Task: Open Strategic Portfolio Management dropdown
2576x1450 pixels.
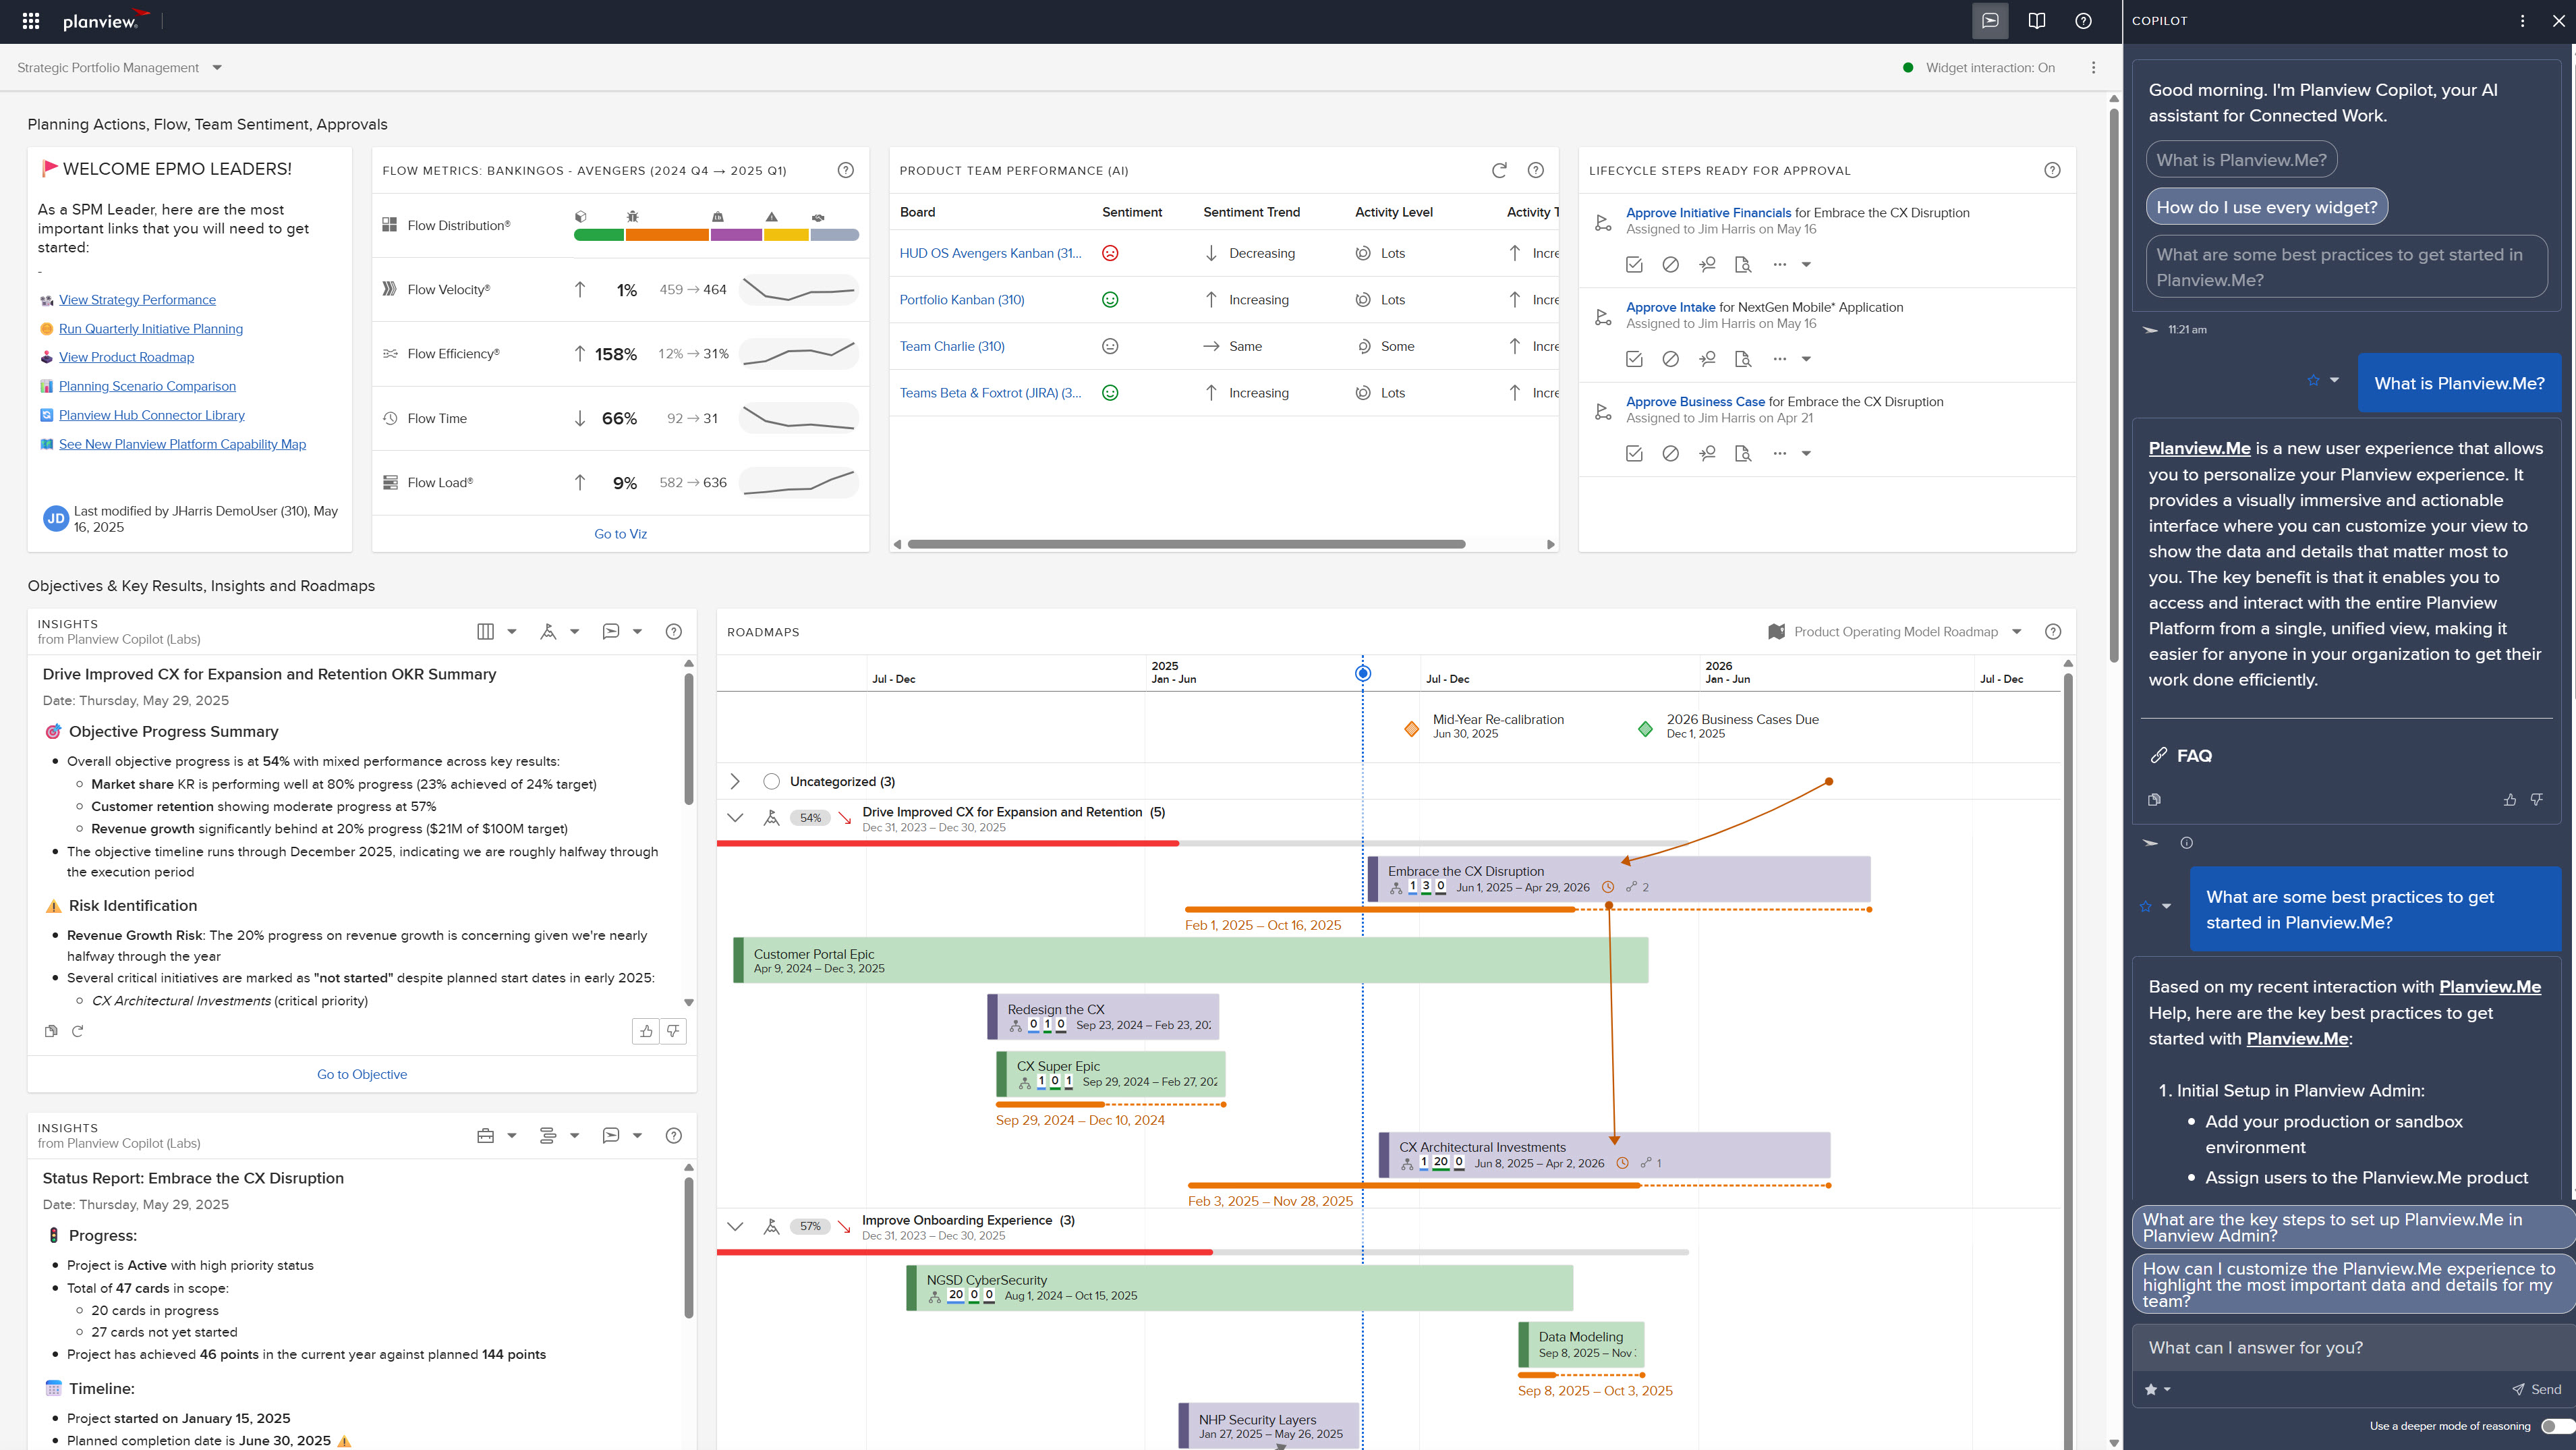Action: click(119, 68)
